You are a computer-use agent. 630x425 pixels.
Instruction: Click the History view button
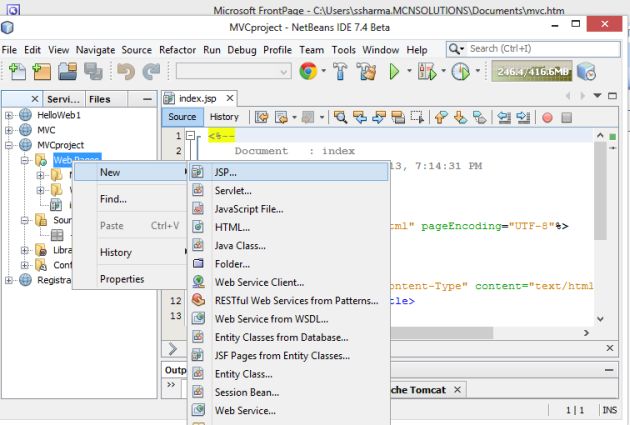tap(224, 117)
